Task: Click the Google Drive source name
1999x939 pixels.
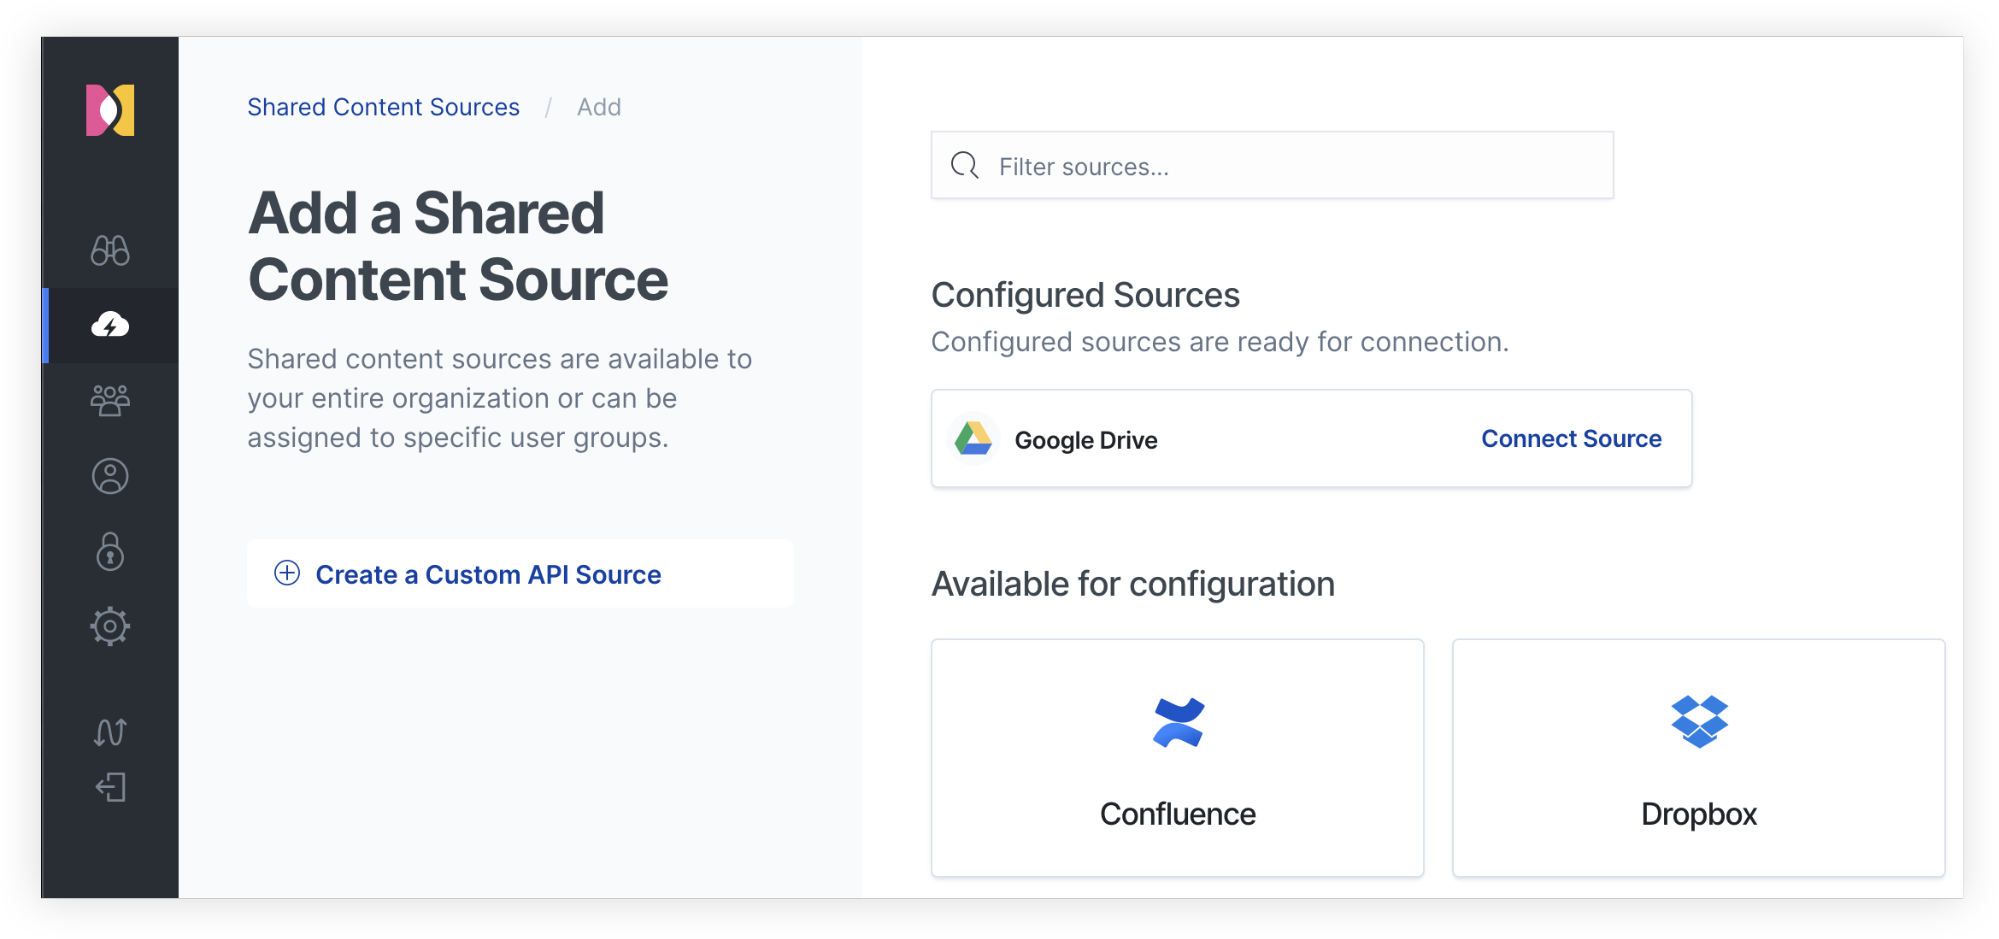Action: (x=1086, y=440)
